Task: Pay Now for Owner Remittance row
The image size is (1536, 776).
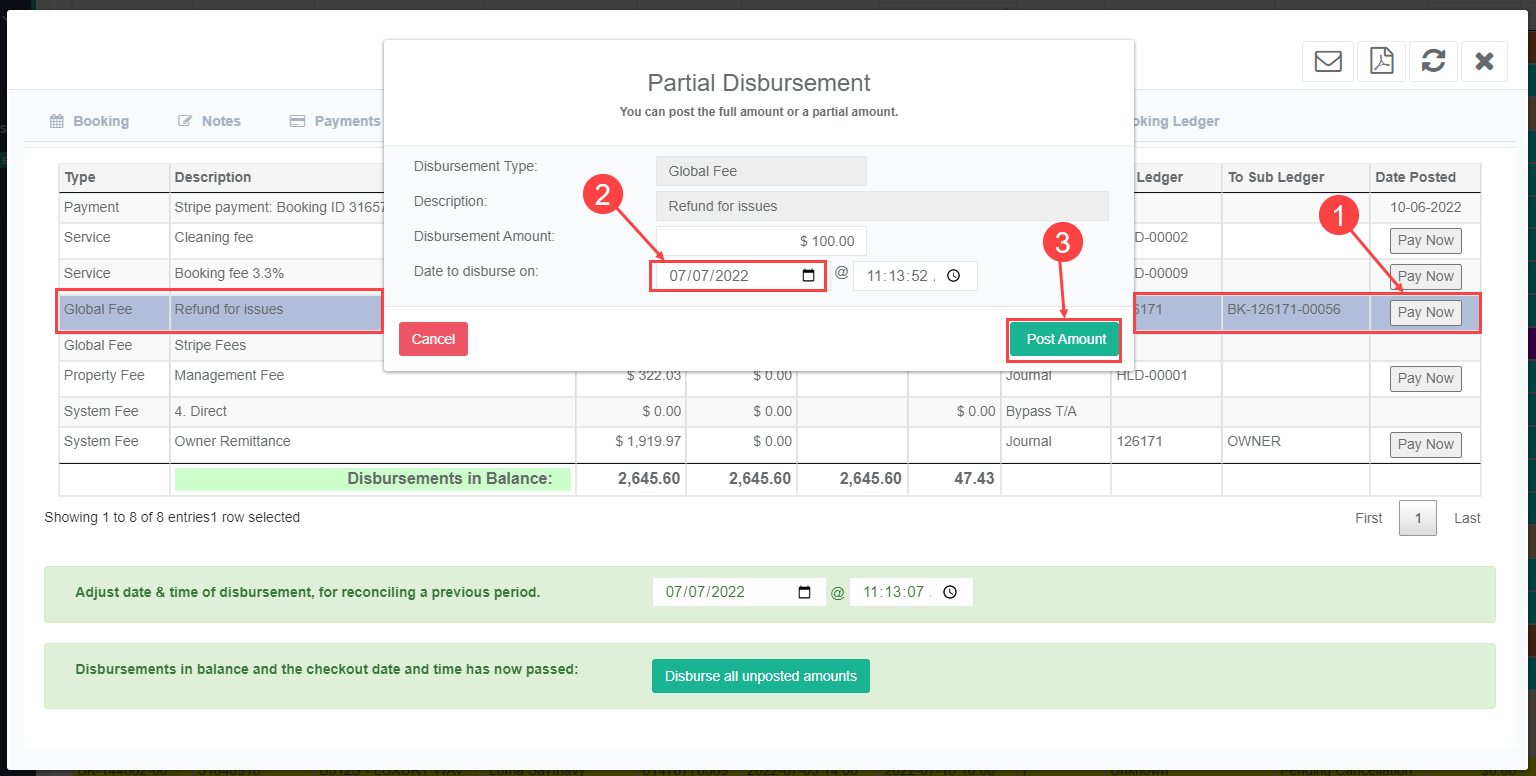Action: (x=1425, y=444)
